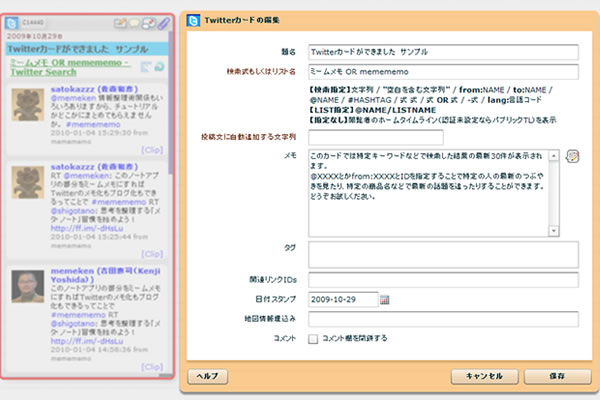Click the 検索式もしくはリスト名 search query field

click(x=442, y=71)
